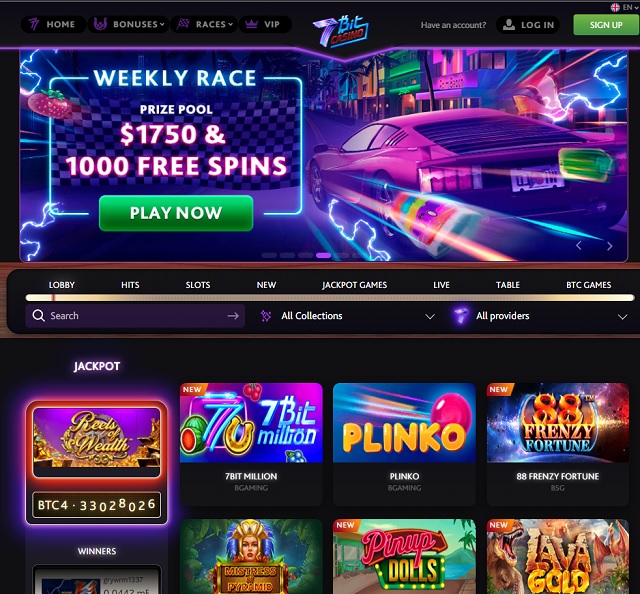Click the user icon on Log In

509,24
